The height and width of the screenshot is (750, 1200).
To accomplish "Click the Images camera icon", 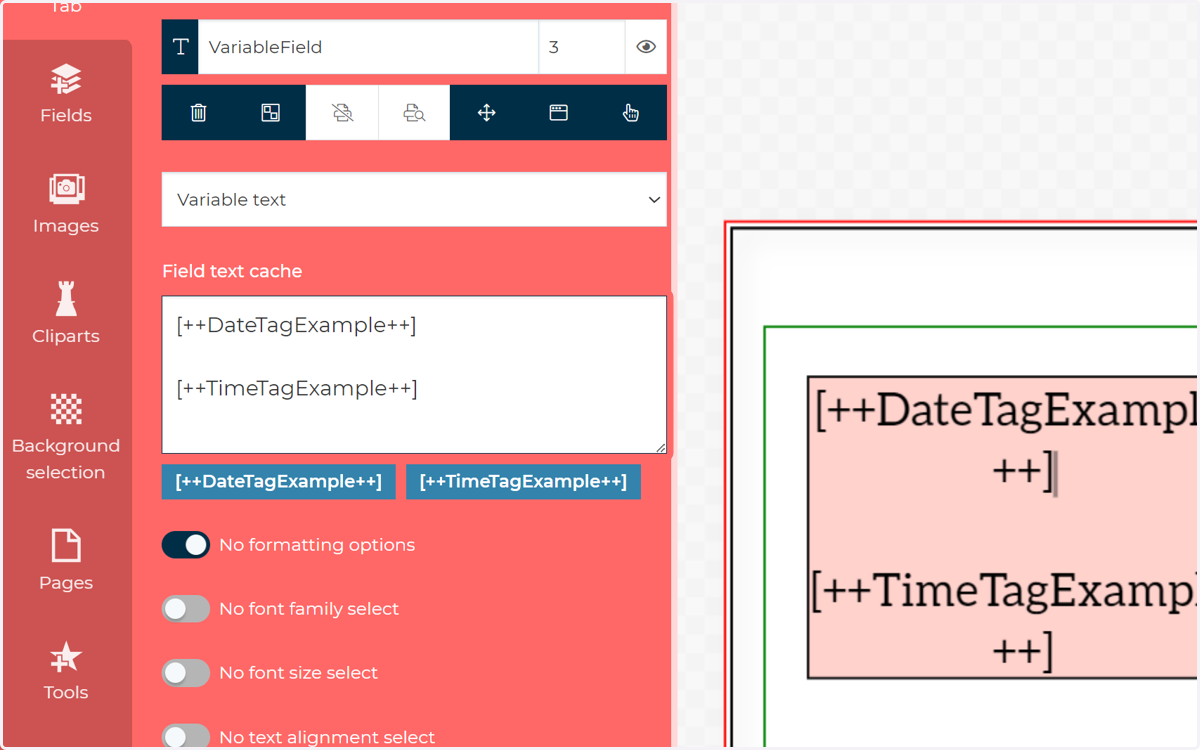I will 66,188.
